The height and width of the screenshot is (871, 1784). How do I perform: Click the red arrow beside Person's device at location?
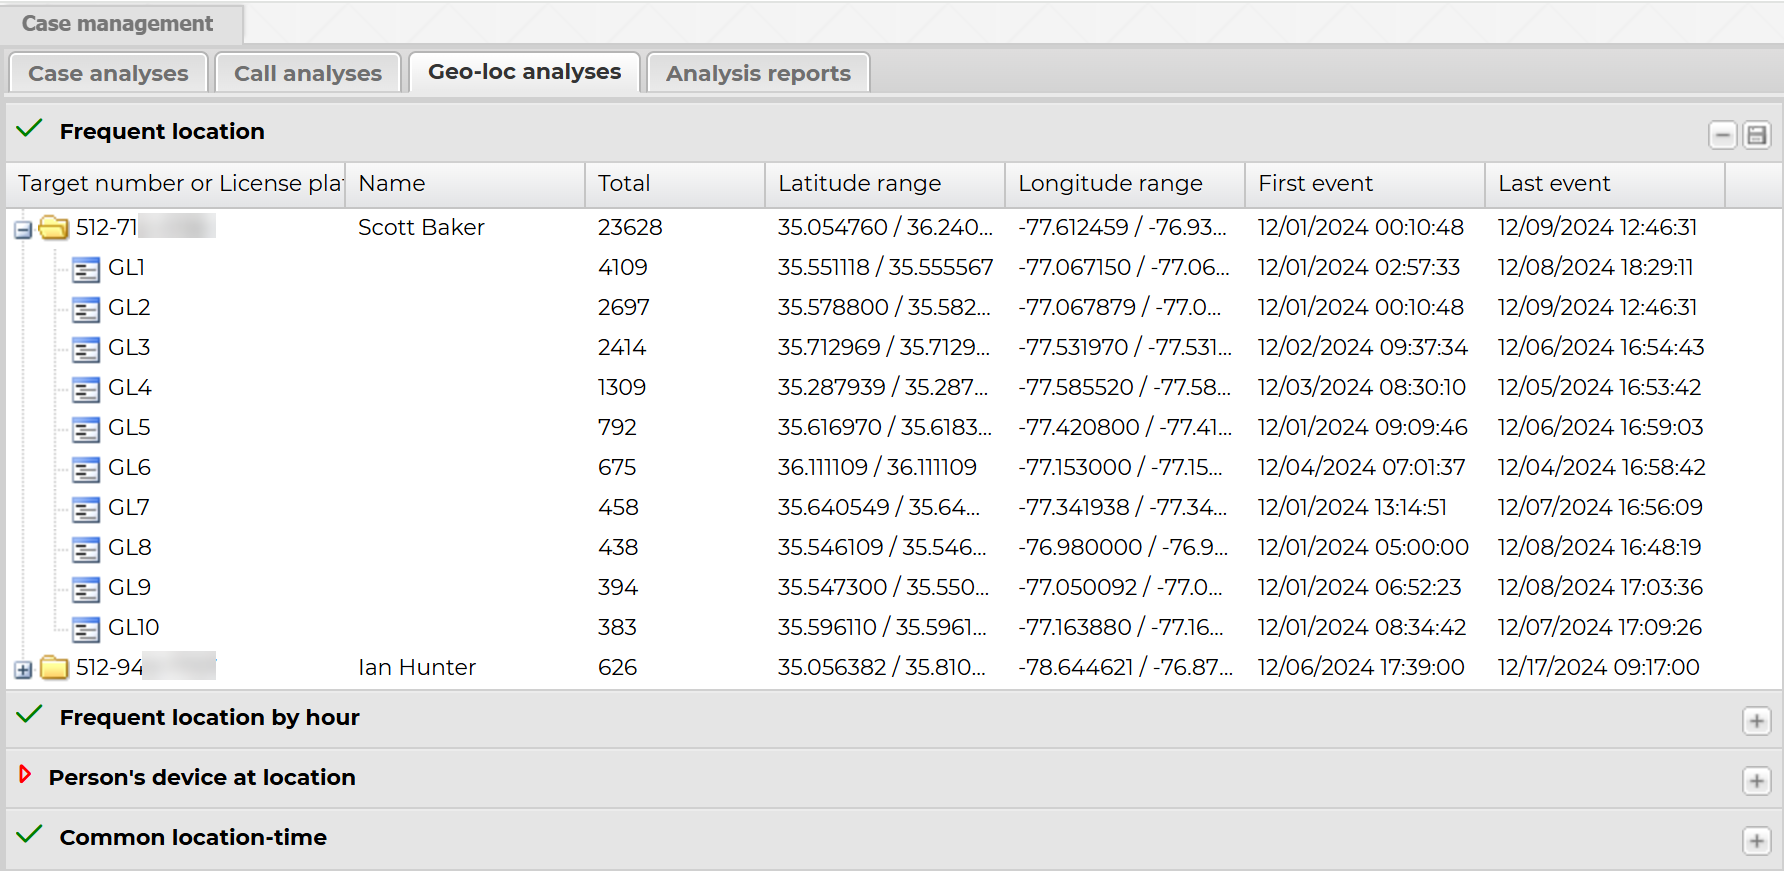pos(26,775)
